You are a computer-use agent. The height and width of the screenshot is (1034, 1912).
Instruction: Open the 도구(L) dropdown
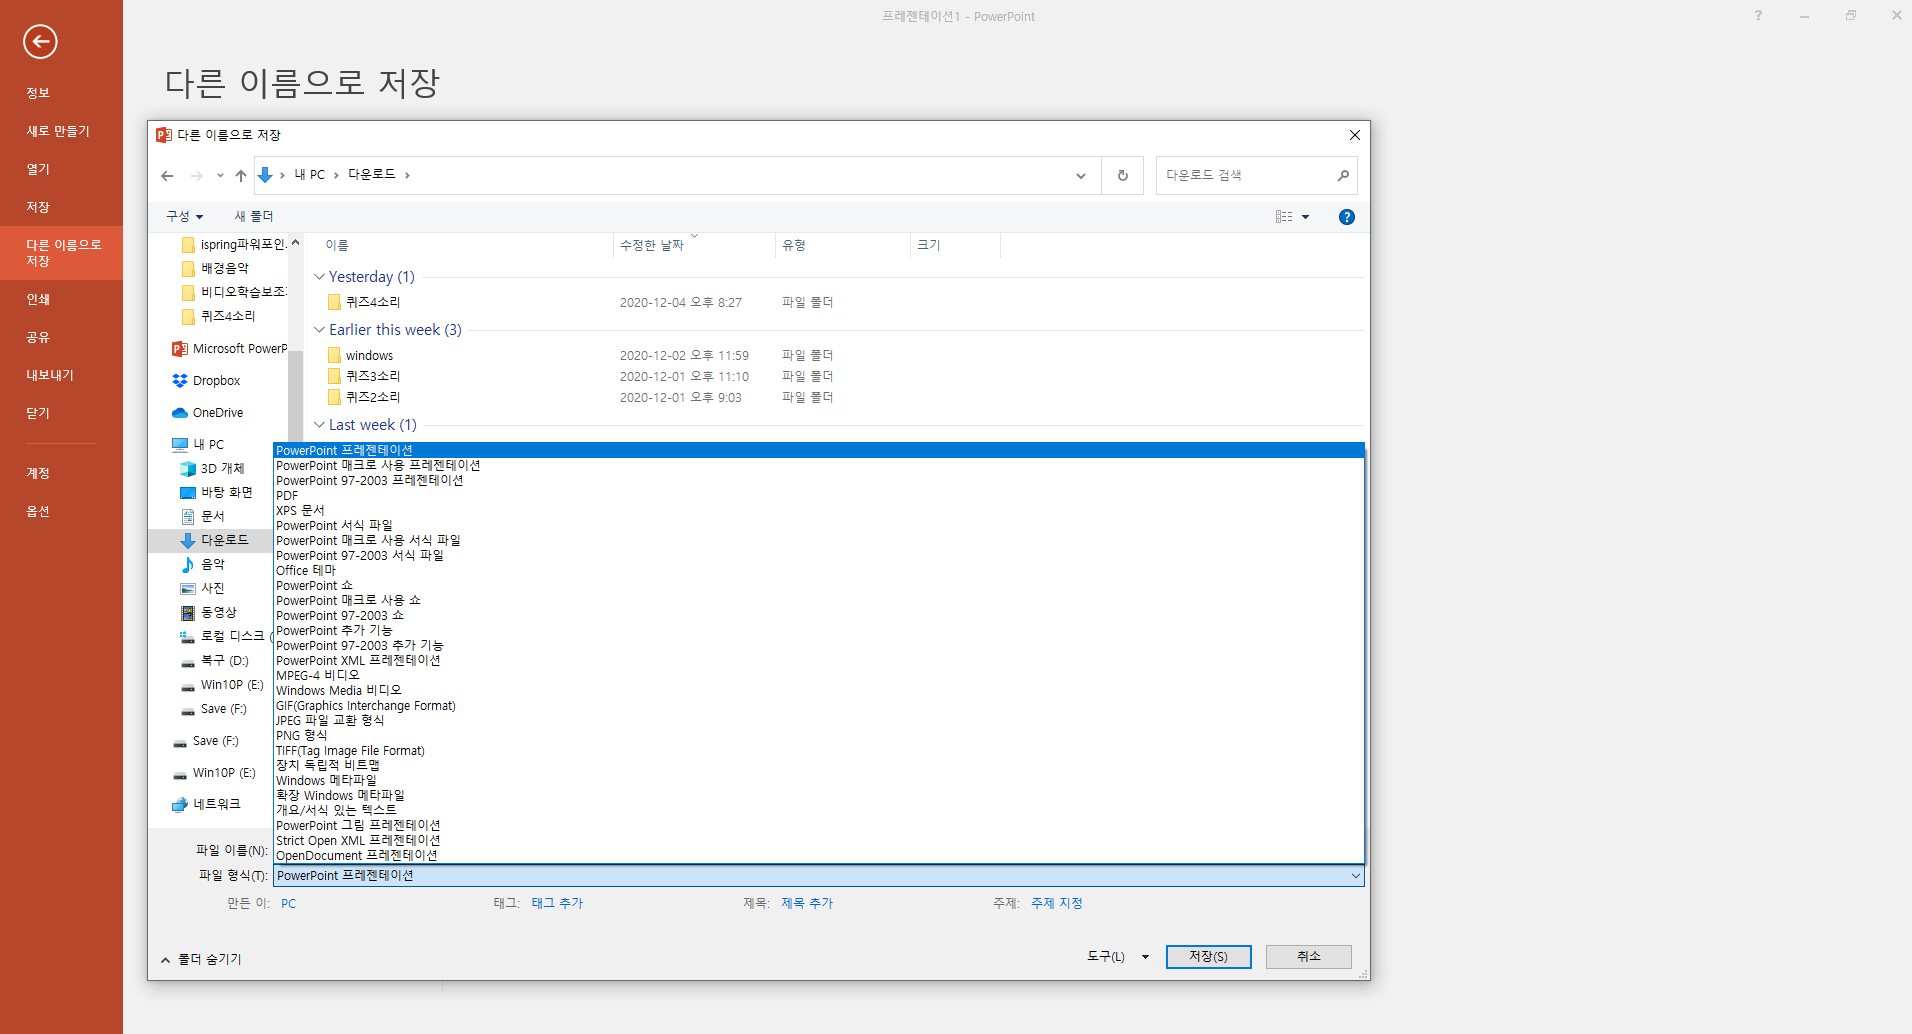click(x=1118, y=957)
